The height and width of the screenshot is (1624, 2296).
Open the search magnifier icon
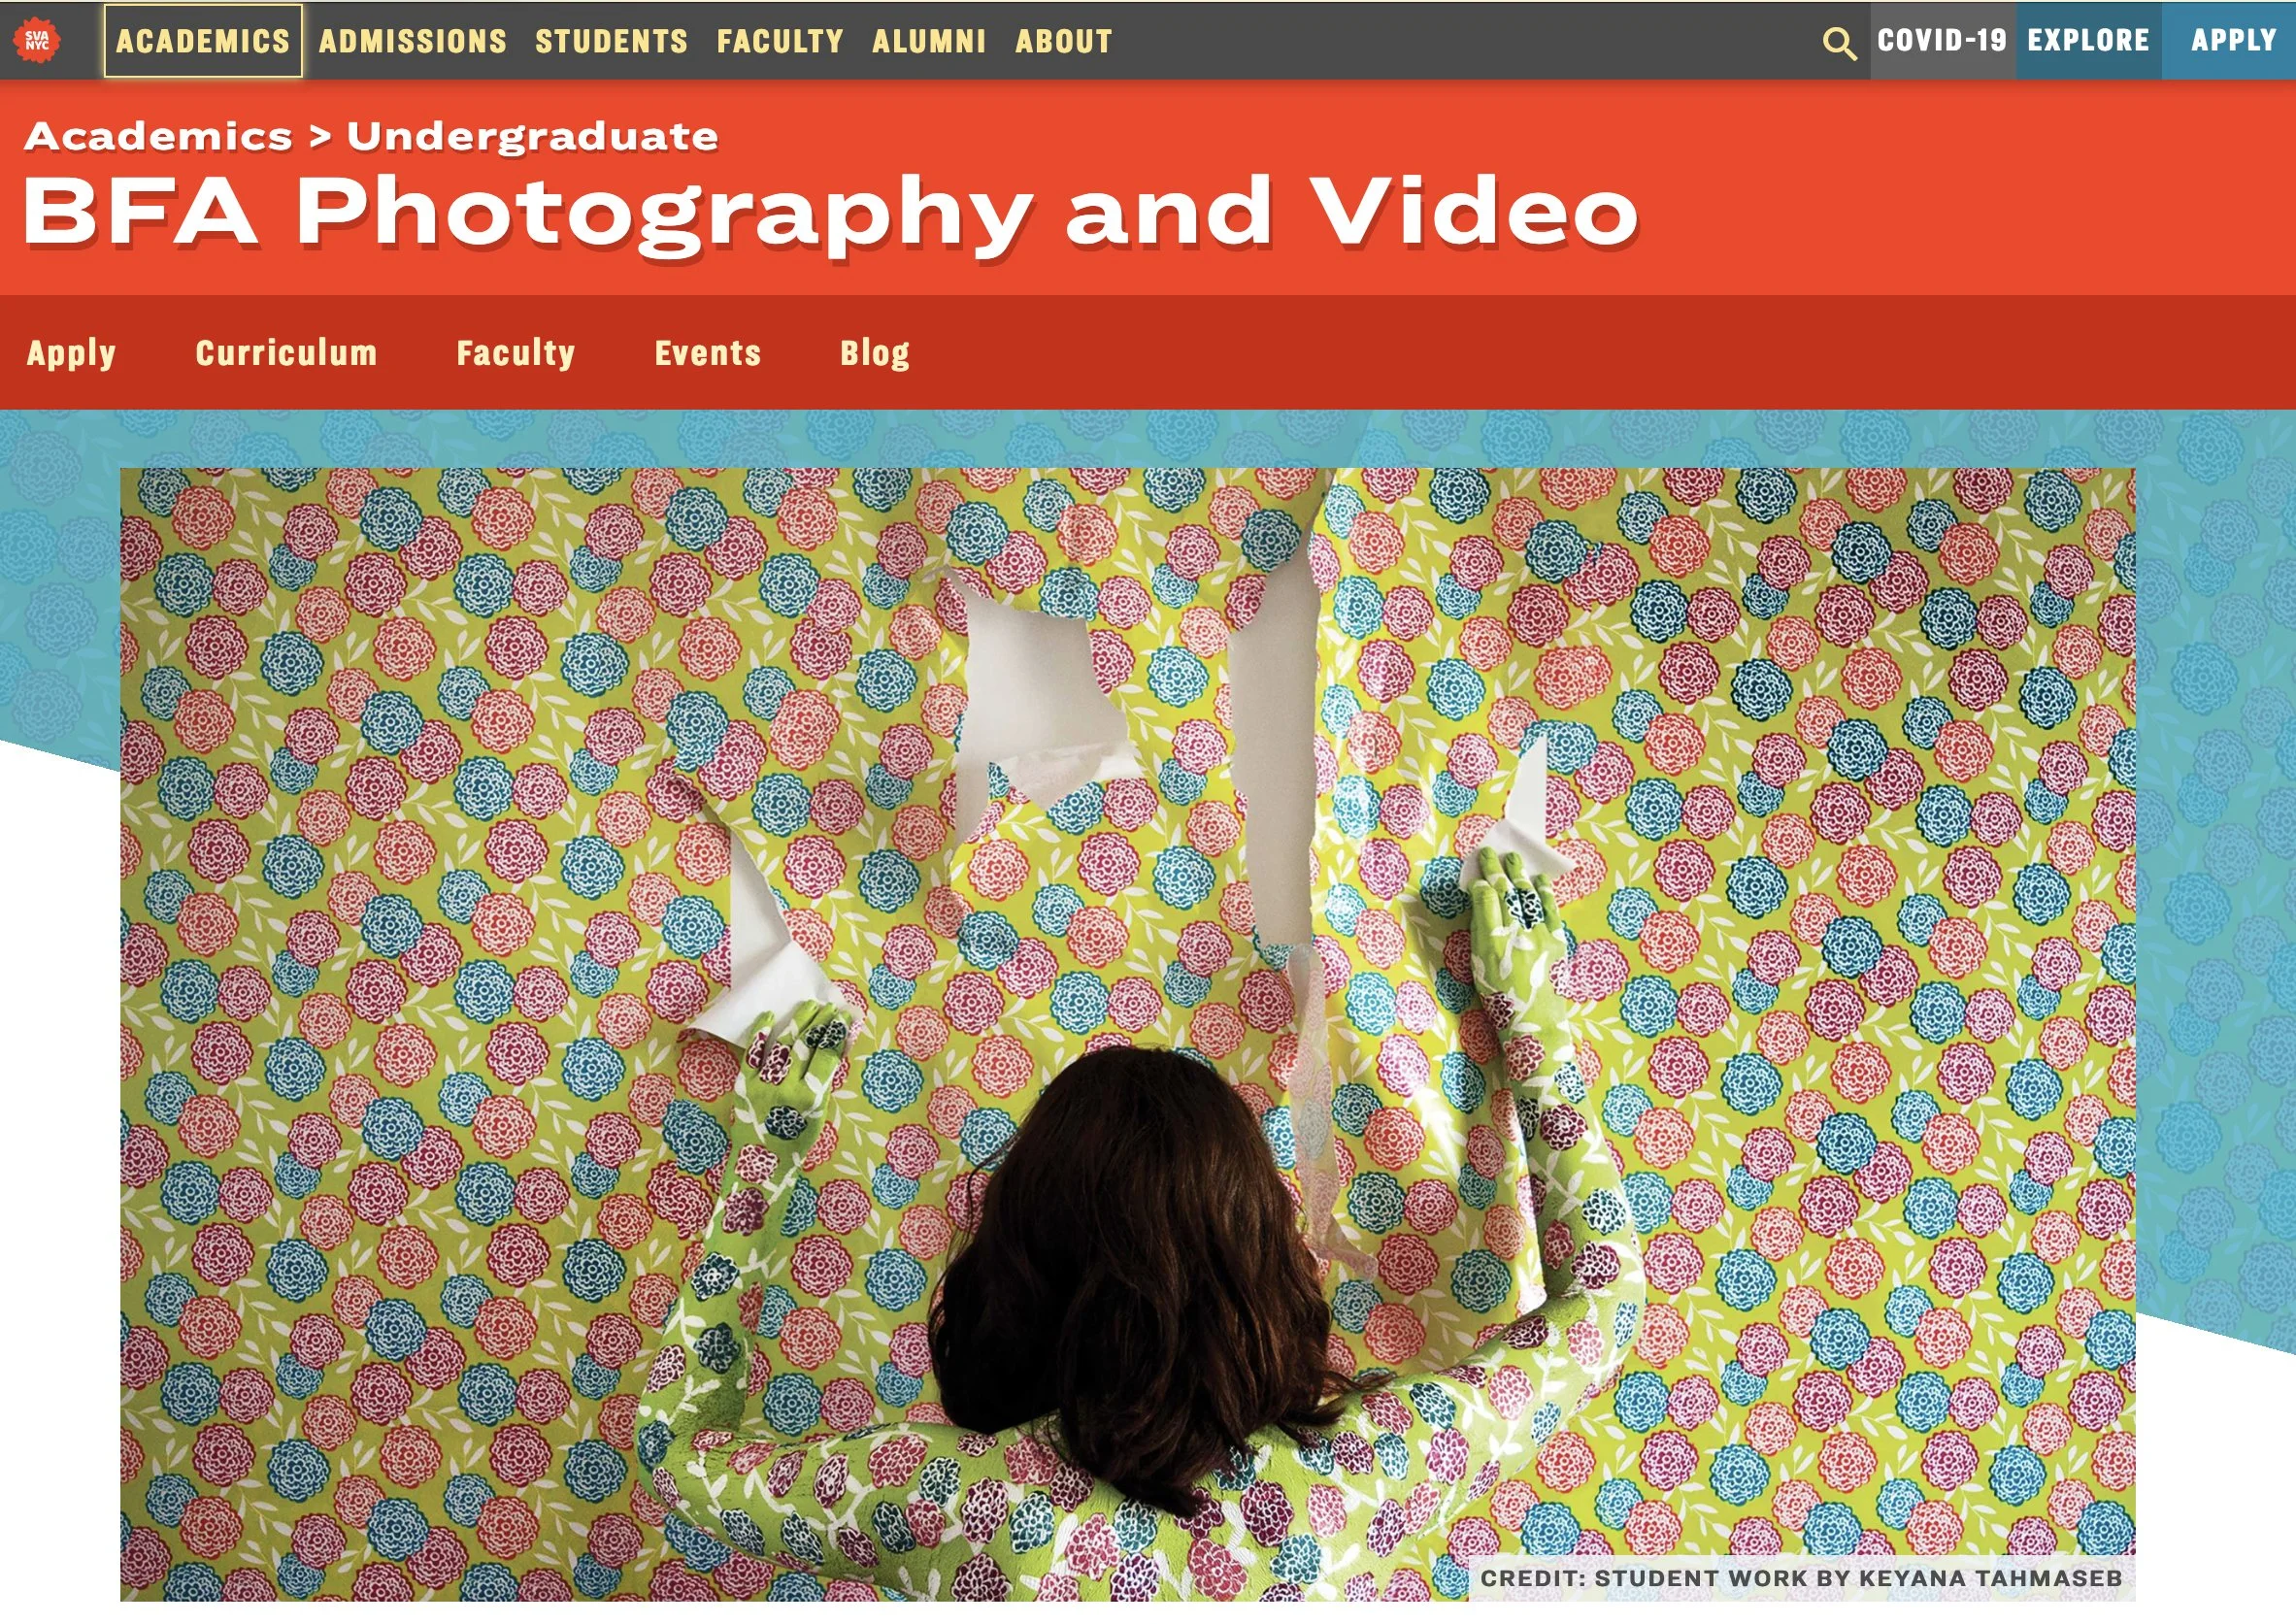[1838, 43]
